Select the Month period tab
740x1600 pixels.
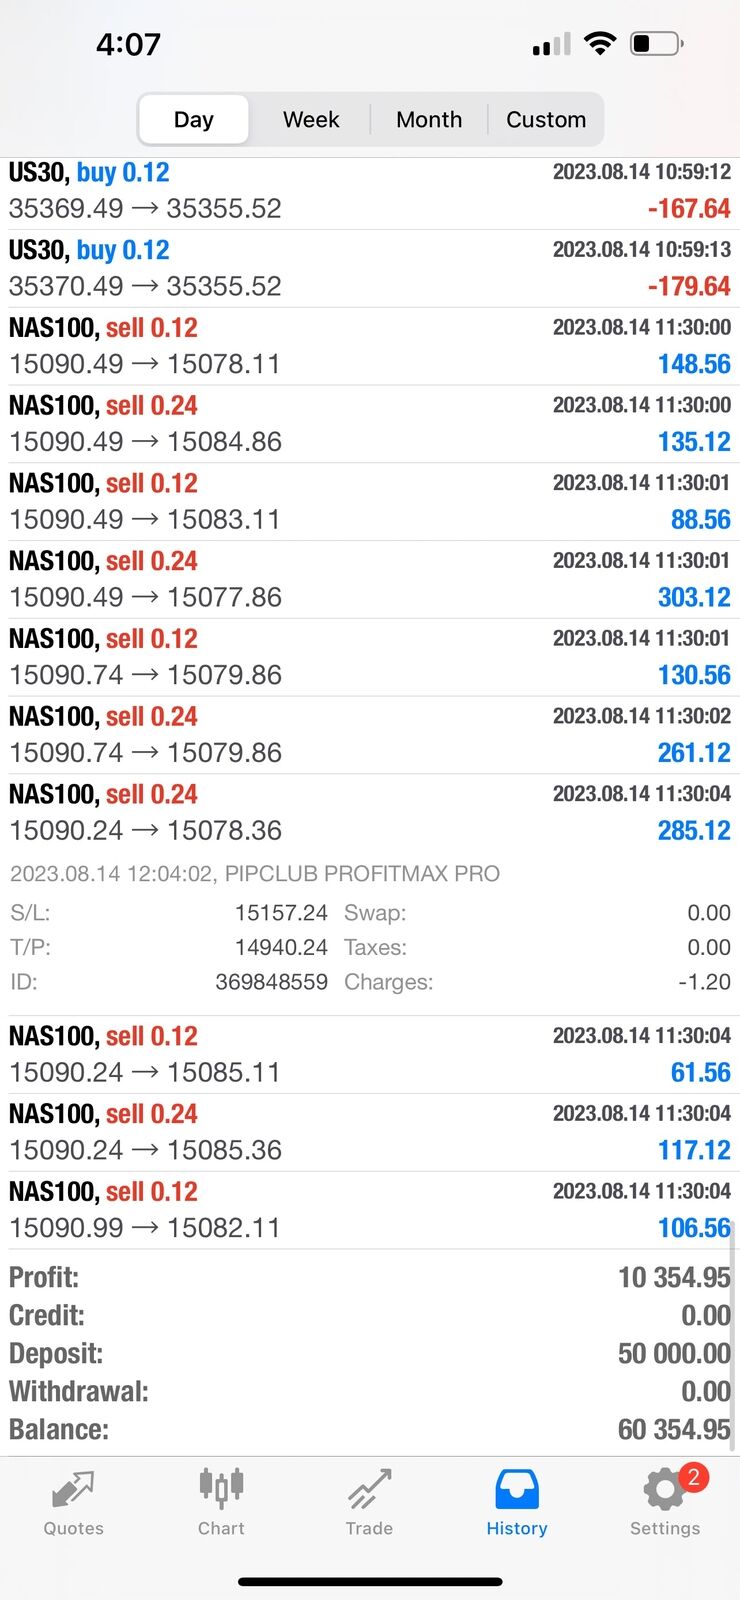point(429,120)
